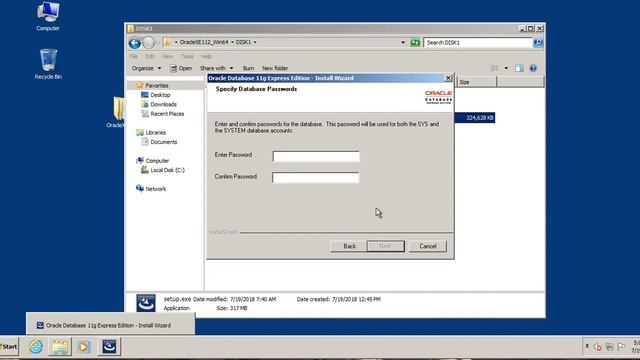Click the Action Center flag tray icon
The image size is (640, 360).
point(621,347)
